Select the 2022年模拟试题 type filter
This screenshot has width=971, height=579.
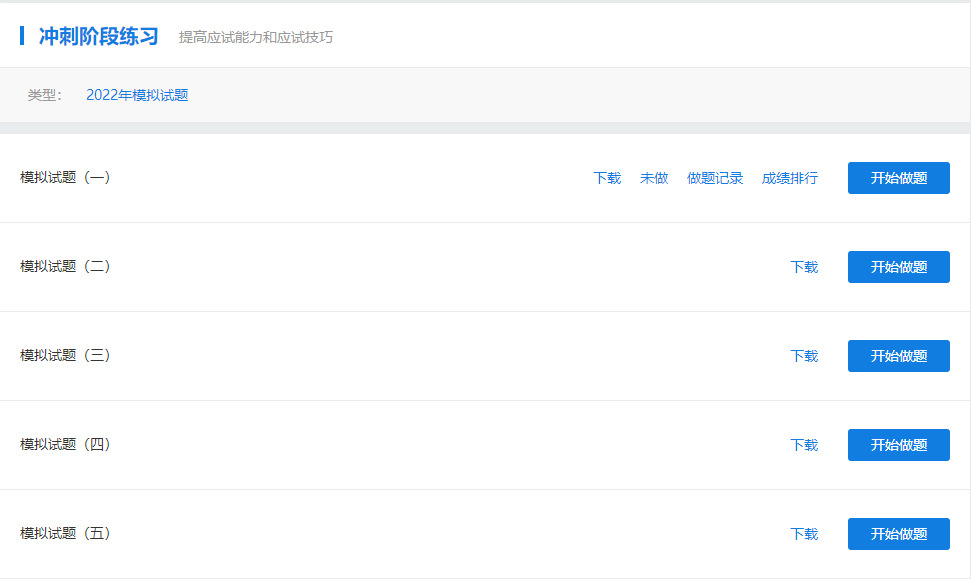(137, 95)
